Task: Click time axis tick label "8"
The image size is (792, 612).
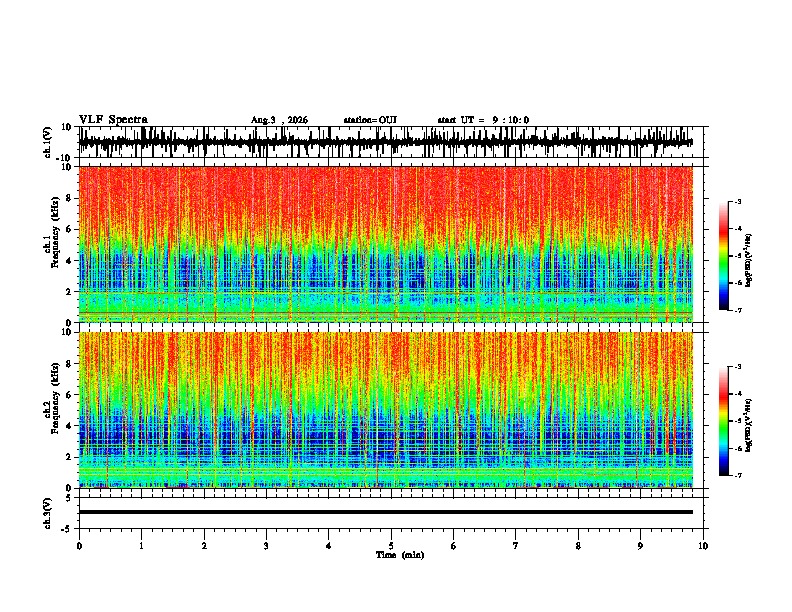Action: pos(578,546)
